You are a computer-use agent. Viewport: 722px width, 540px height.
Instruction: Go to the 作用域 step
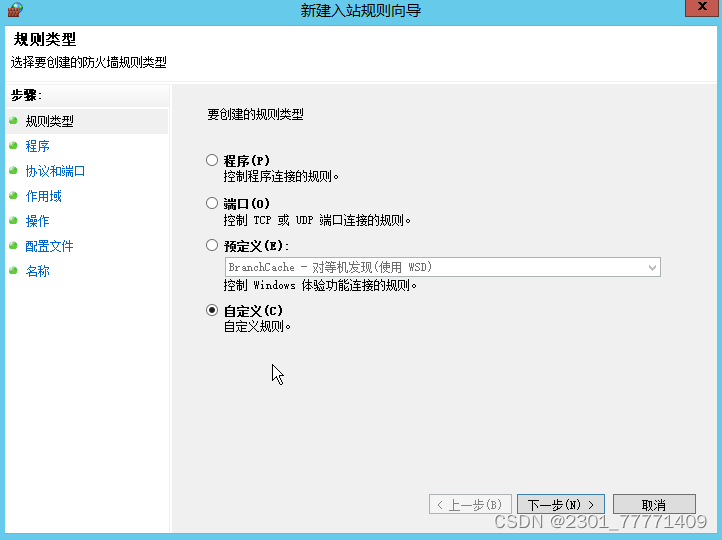click(43, 196)
